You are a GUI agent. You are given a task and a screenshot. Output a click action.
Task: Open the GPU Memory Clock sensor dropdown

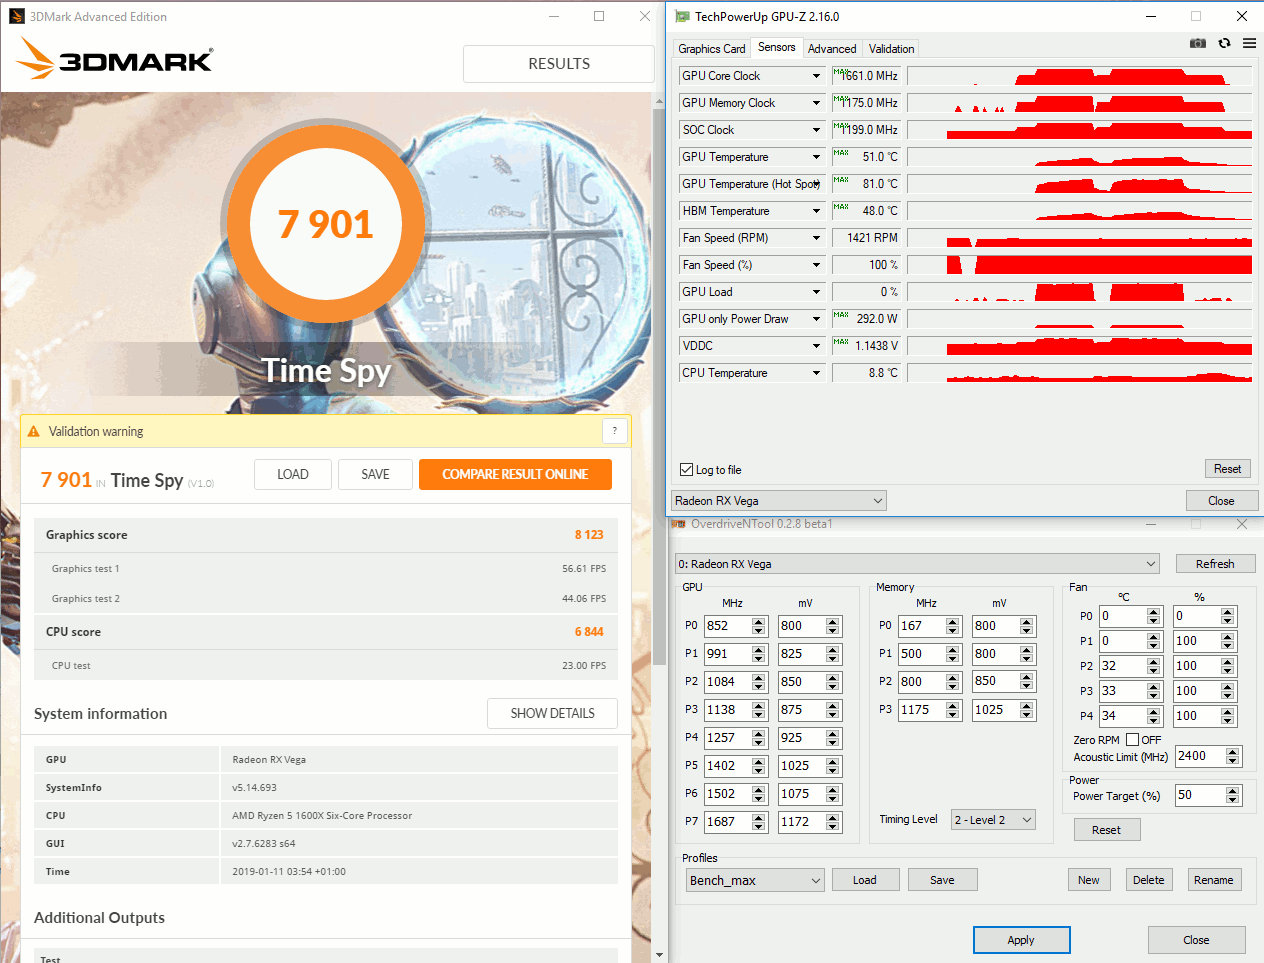tap(817, 103)
